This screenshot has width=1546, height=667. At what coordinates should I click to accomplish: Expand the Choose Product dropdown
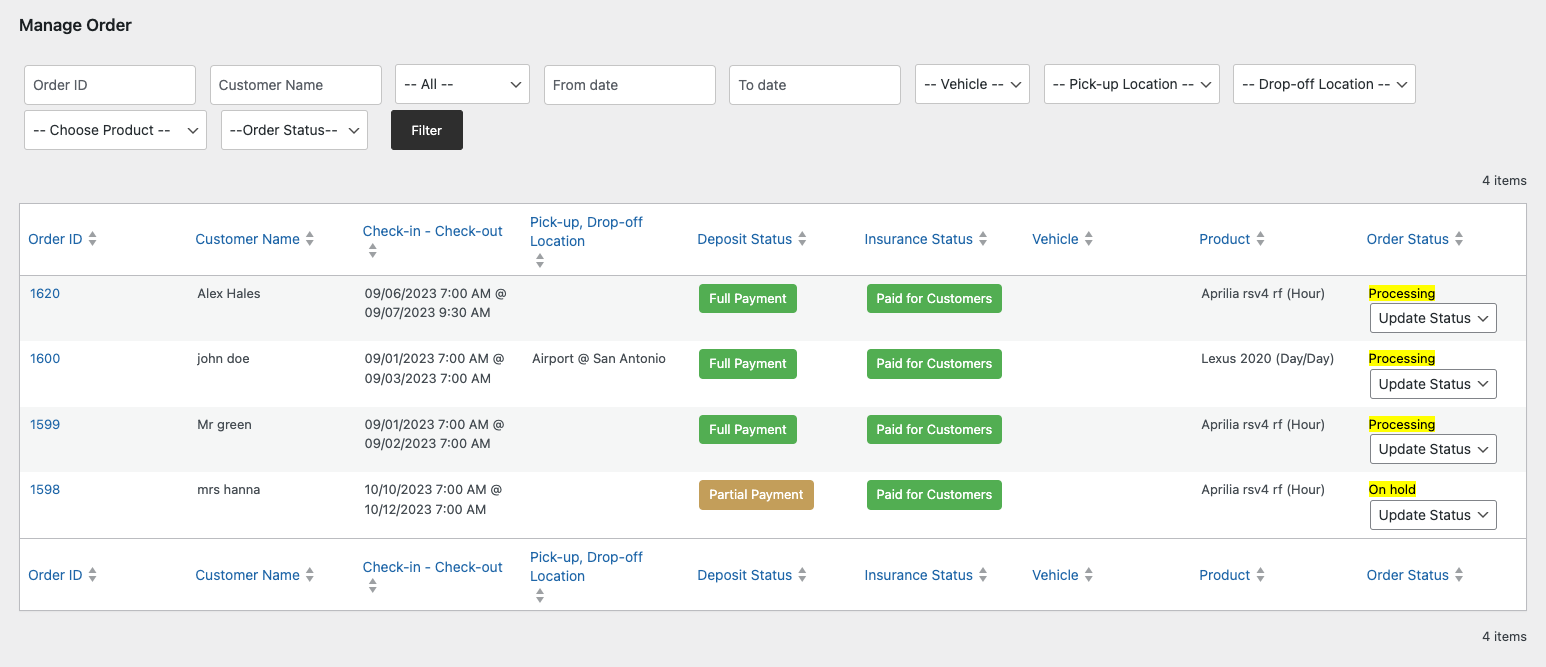114,130
